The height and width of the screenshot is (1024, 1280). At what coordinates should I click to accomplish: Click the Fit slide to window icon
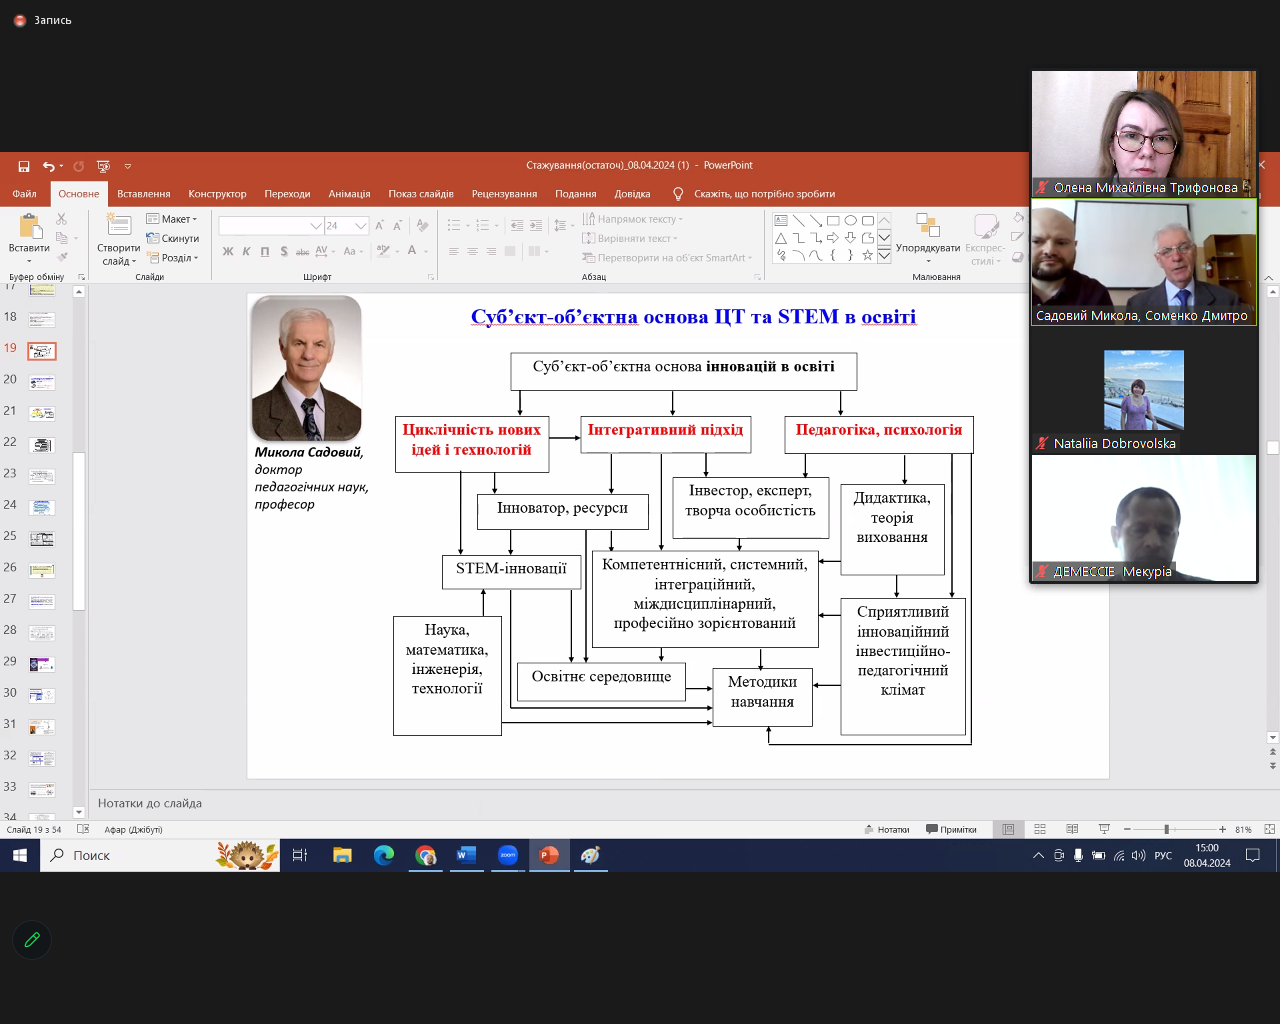(x=1269, y=829)
